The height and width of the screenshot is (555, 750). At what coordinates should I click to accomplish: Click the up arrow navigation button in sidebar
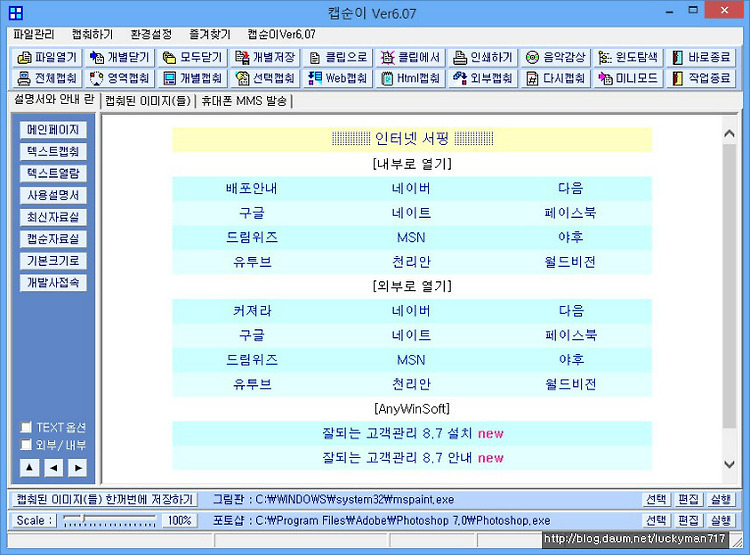[29, 467]
